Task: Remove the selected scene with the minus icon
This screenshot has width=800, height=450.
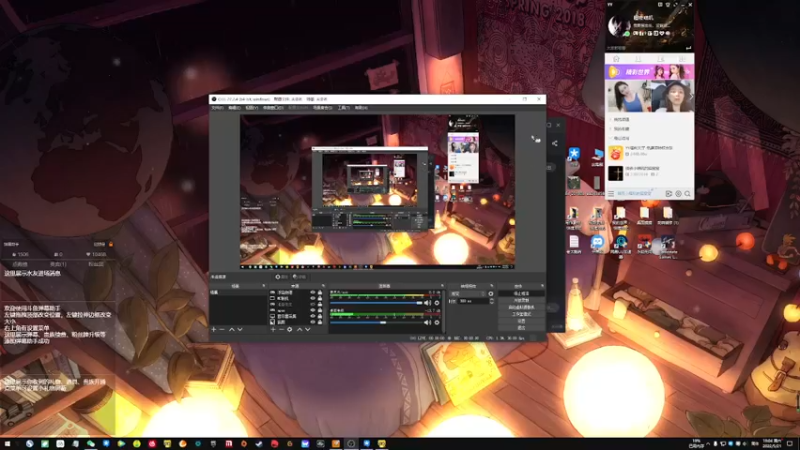Action: click(x=222, y=330)
